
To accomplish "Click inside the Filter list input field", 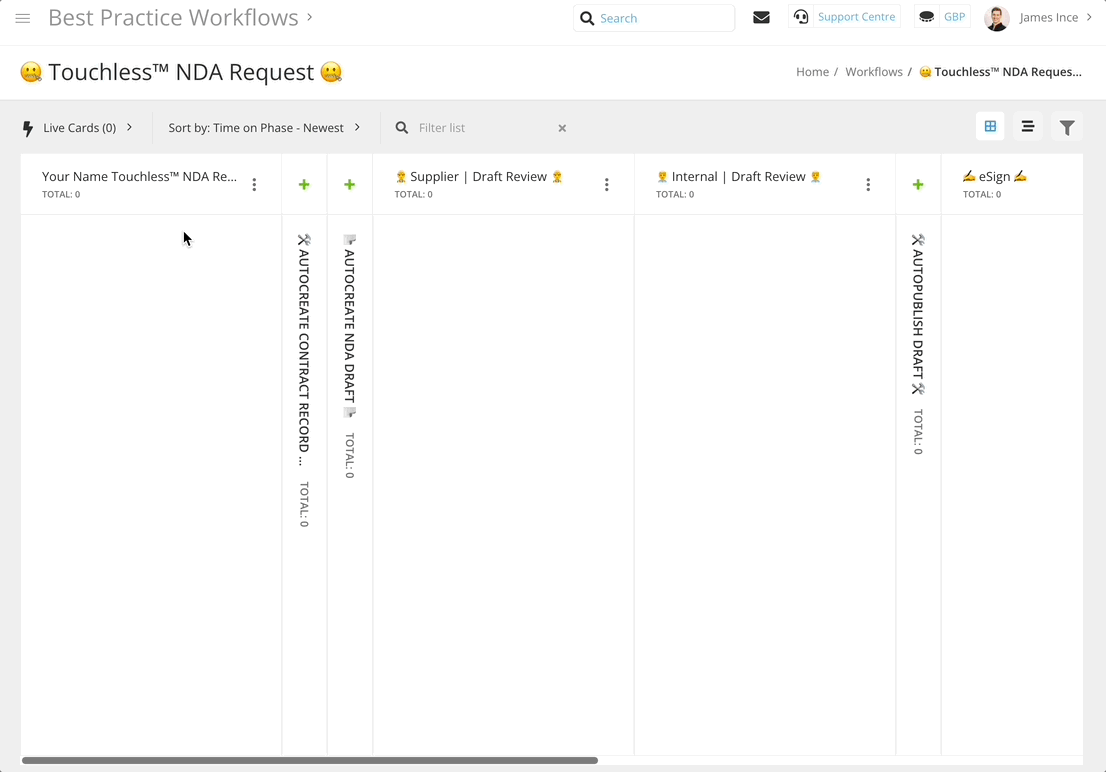I will 470,128.
